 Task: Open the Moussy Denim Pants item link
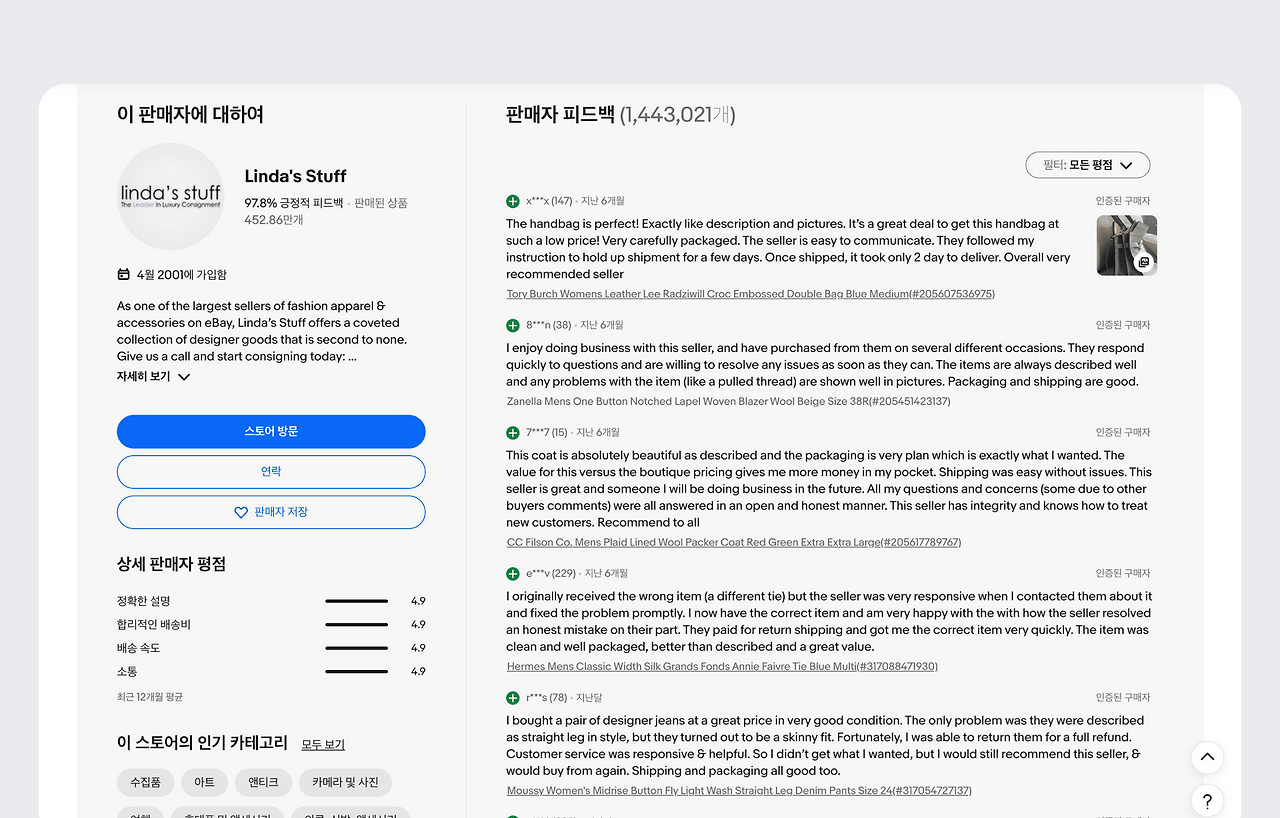(739, 790)
